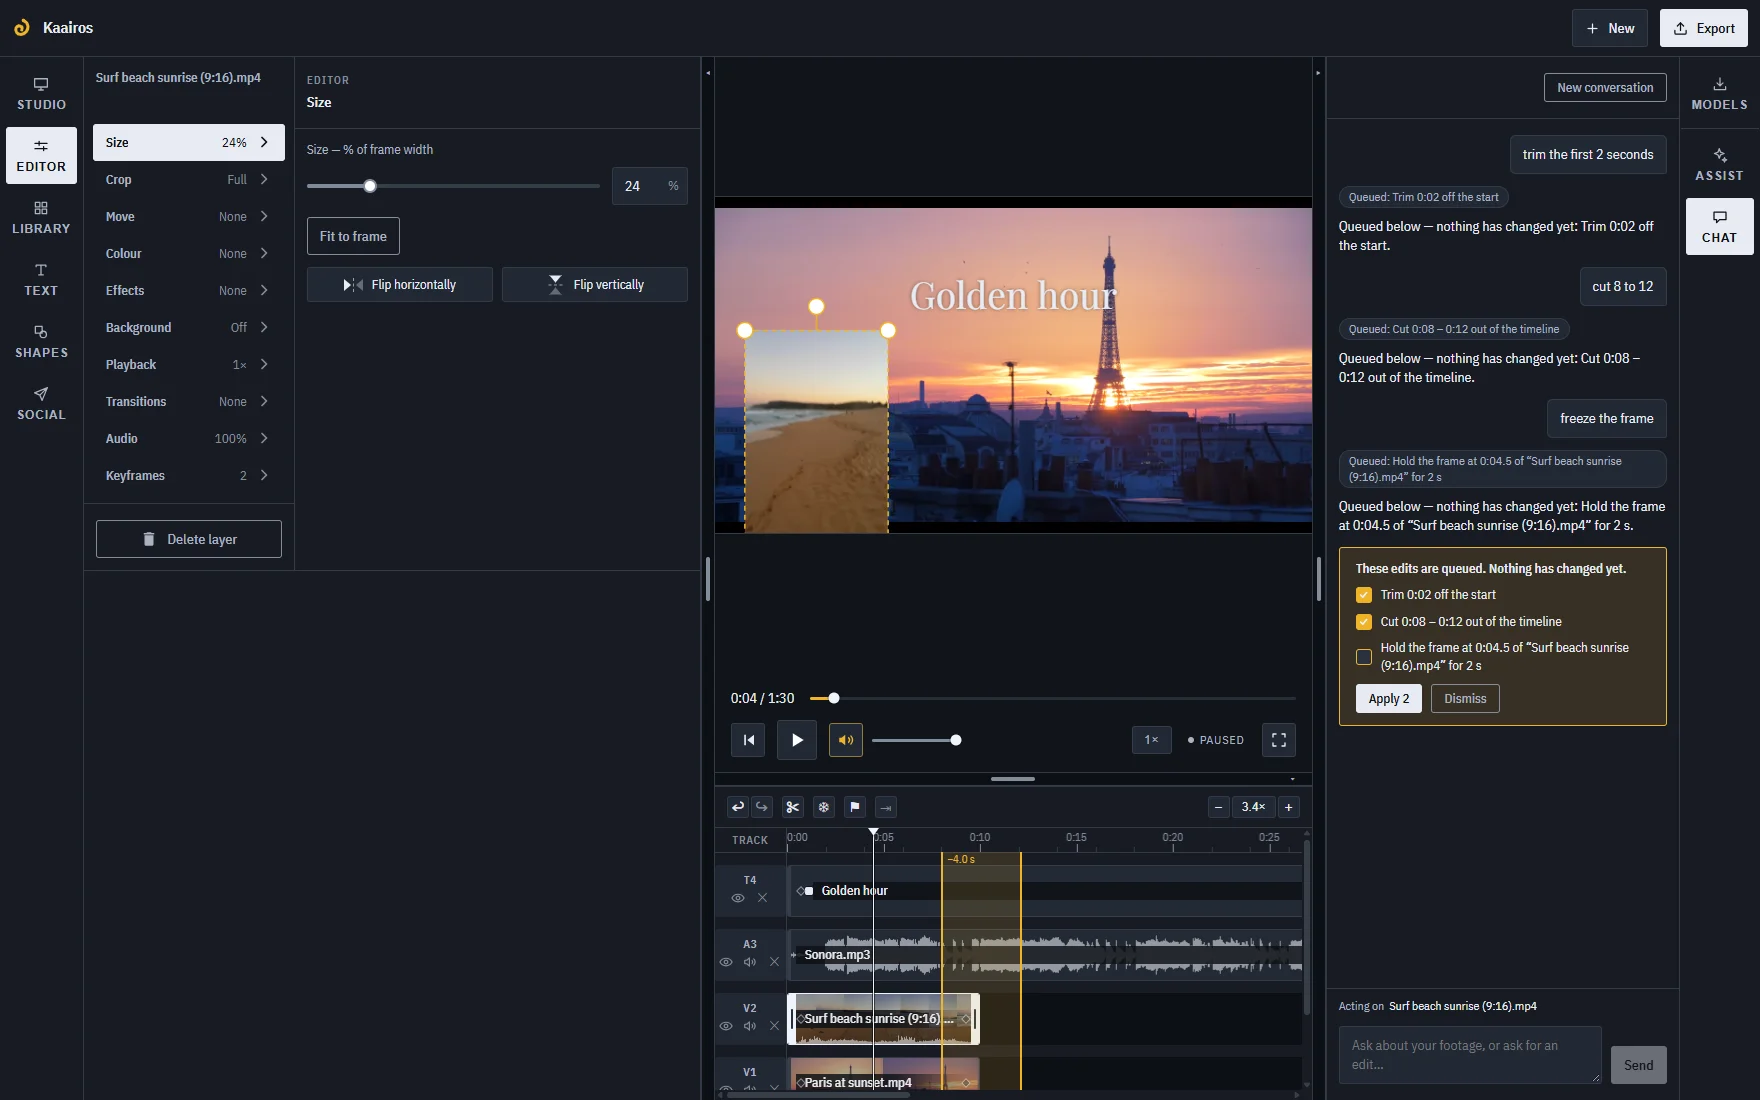
Task: Open the Library sidebar section
Action: click(41, 218)
